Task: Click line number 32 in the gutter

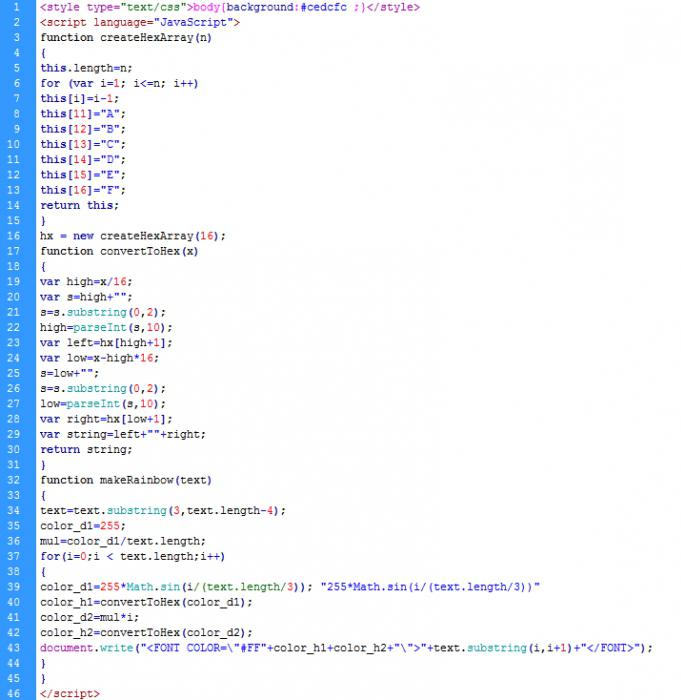Action: [x=14, y=480]
